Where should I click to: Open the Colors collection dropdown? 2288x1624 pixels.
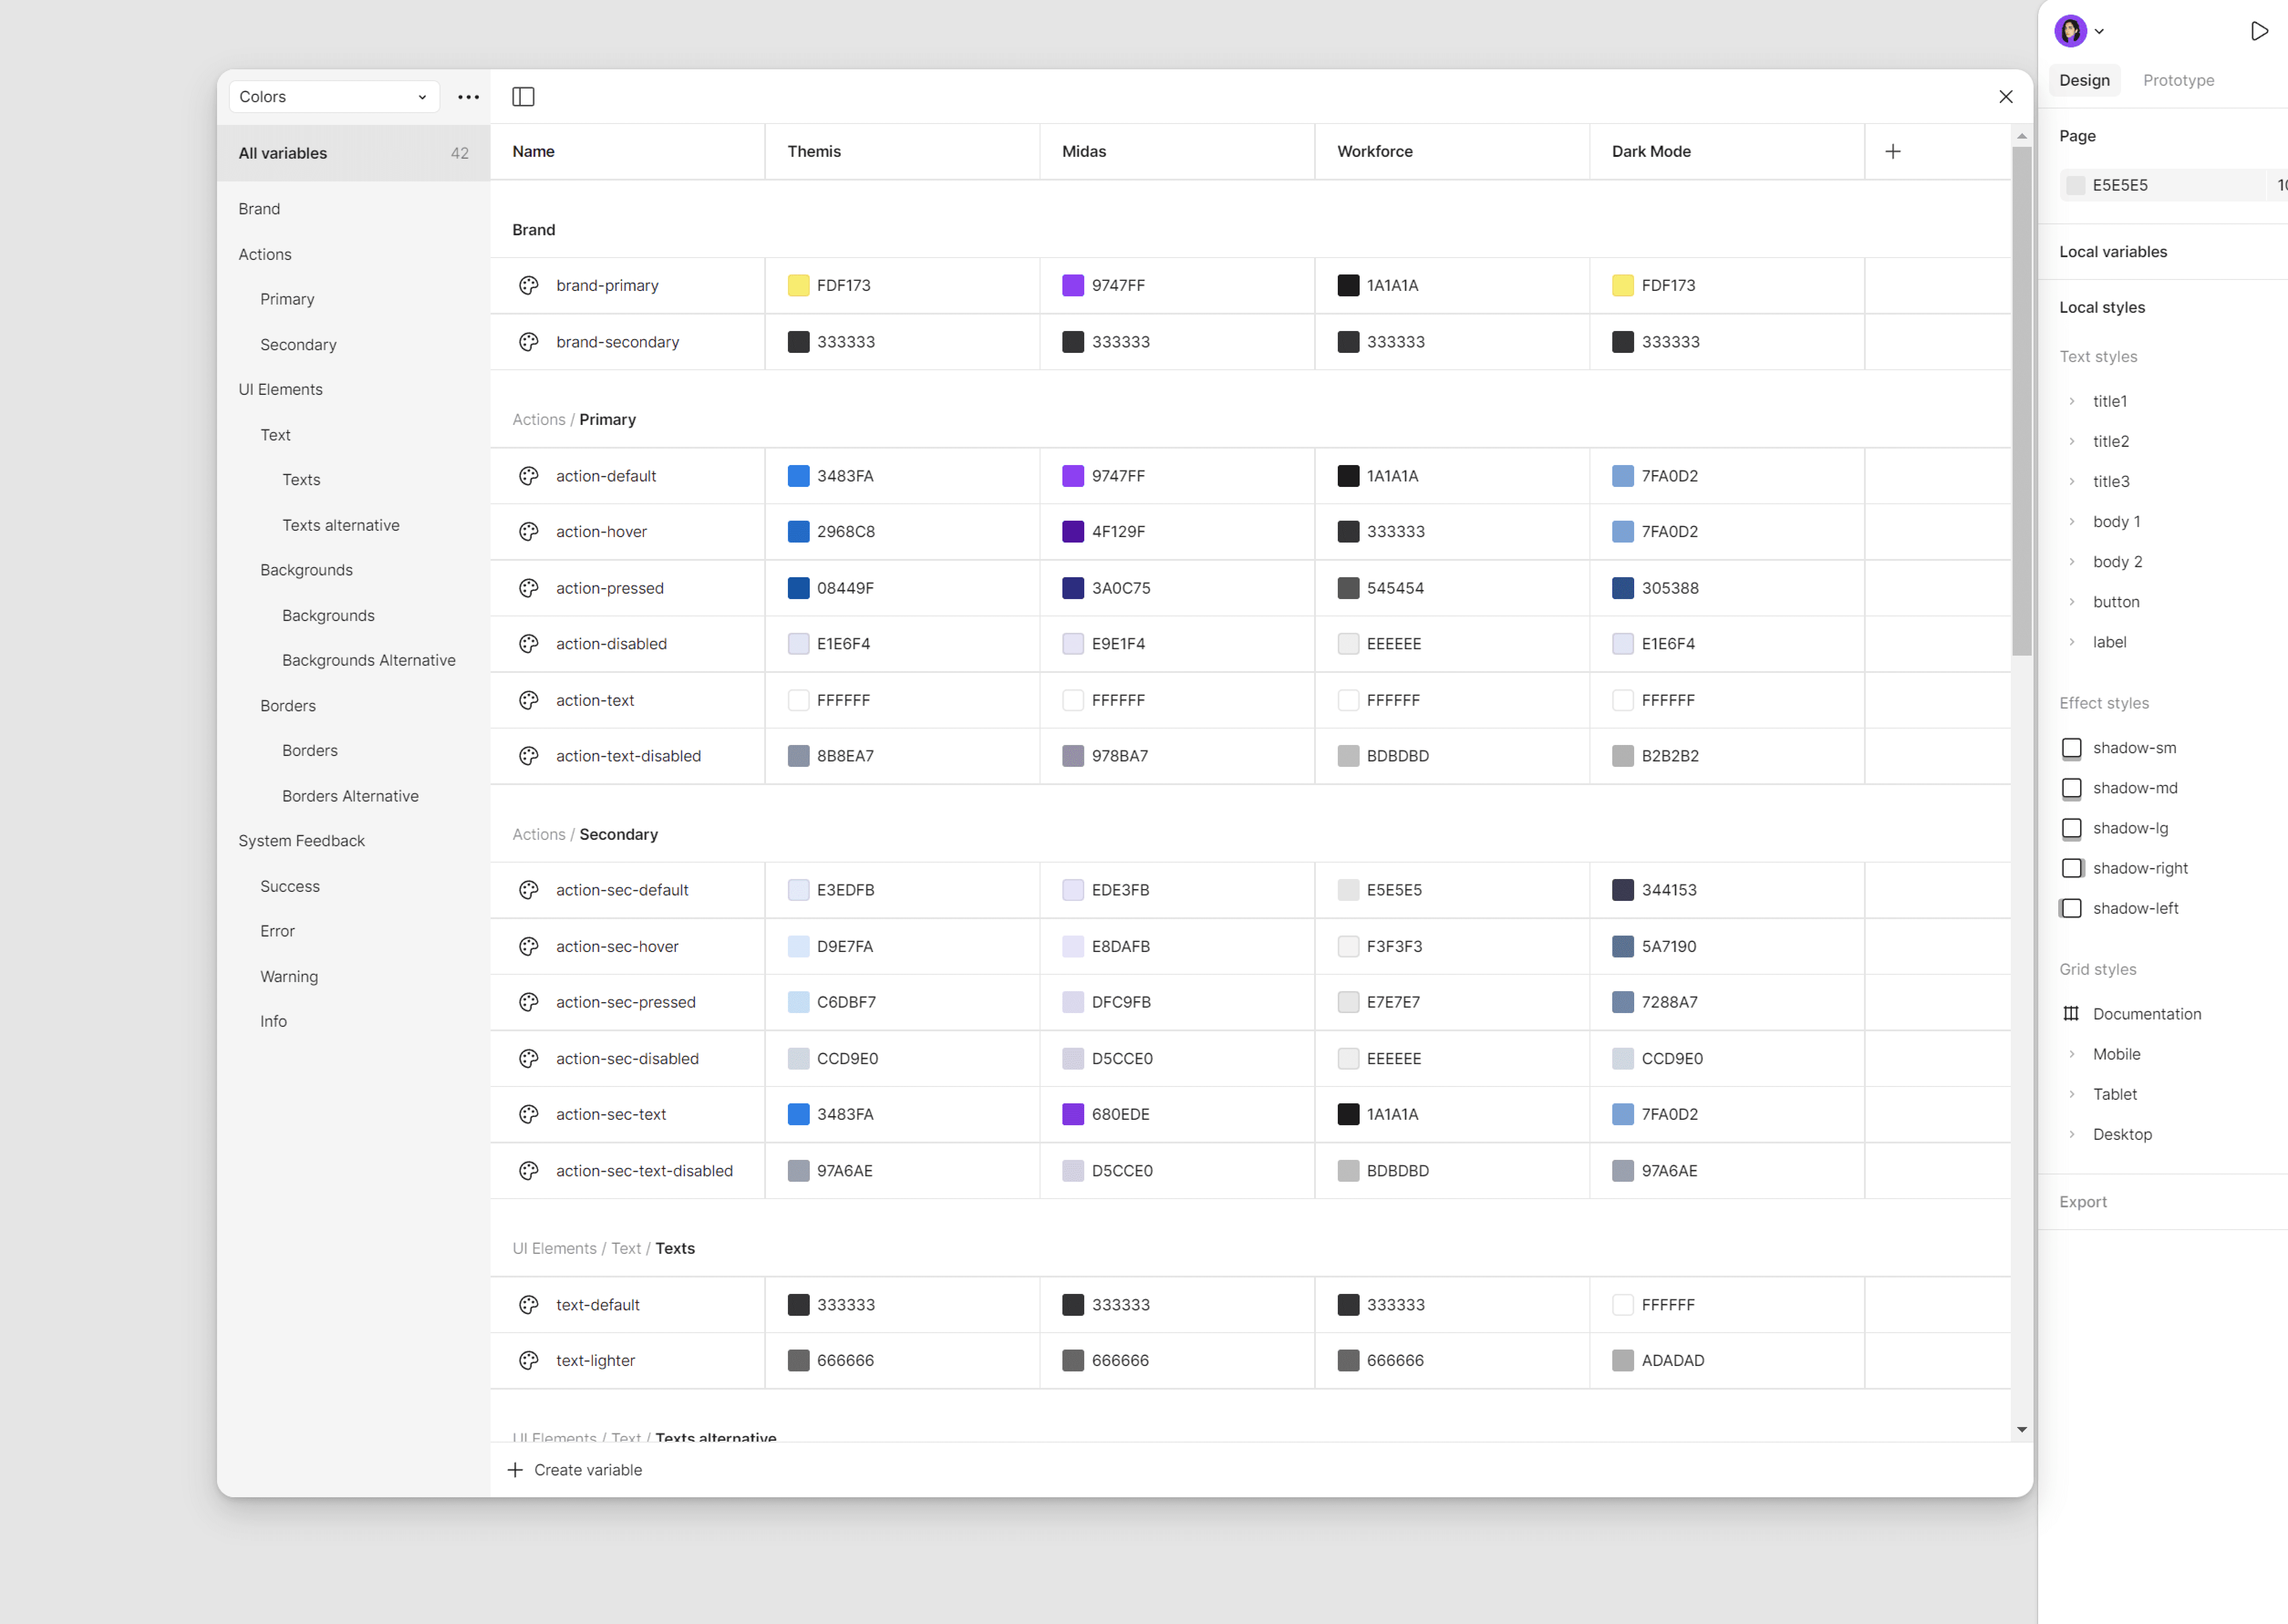coord(333,97)
